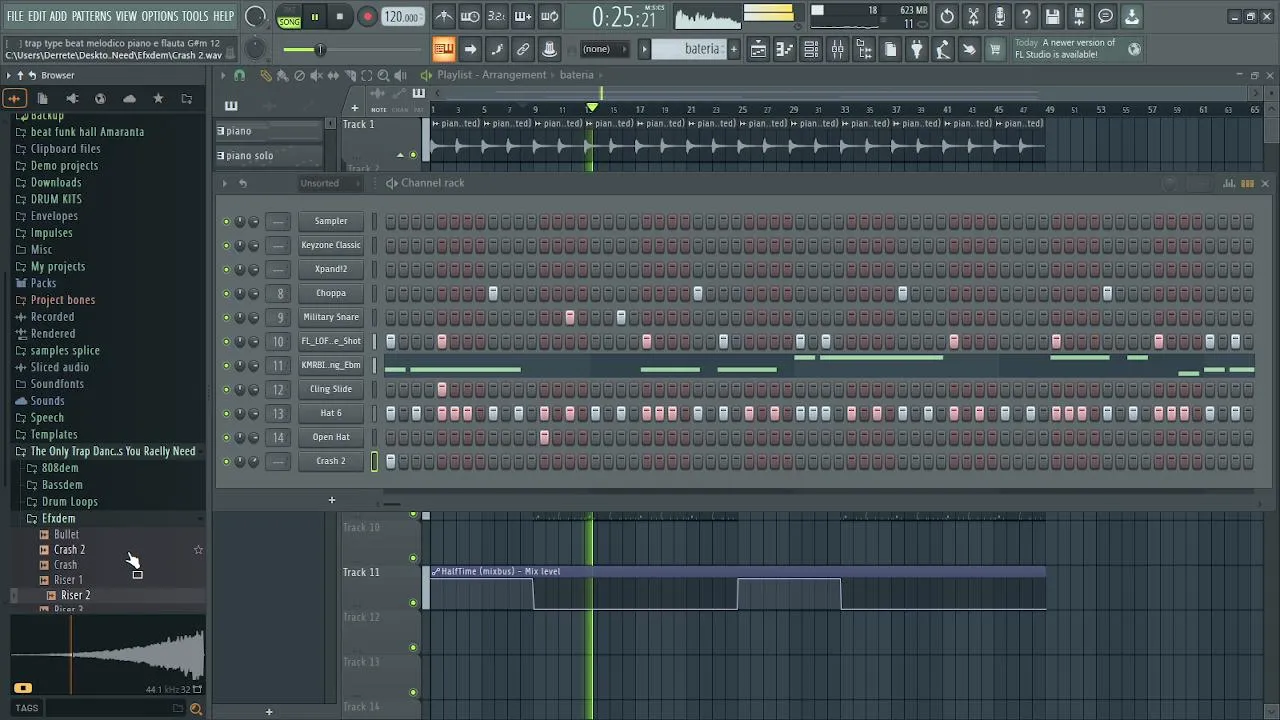Select the zoom magnifier tool in Playlist
The image size is (1280, 720).
tap(383, 75)
